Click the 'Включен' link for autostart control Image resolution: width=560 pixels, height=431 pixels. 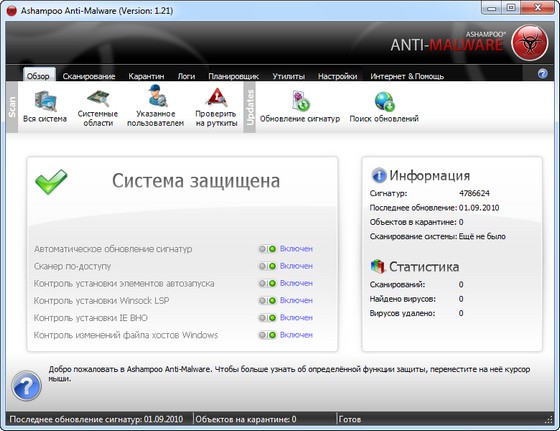296,283
